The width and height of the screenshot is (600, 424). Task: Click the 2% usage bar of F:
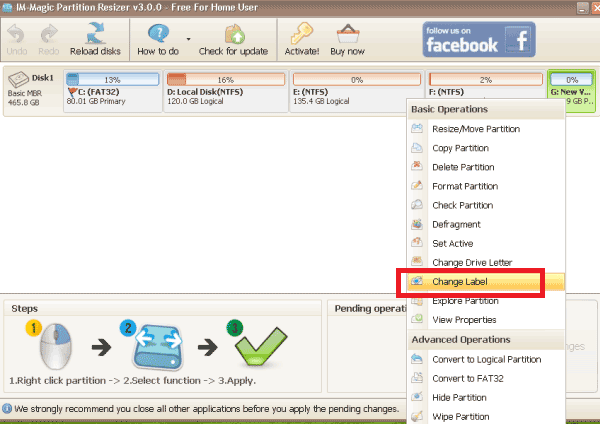point(486,80)
